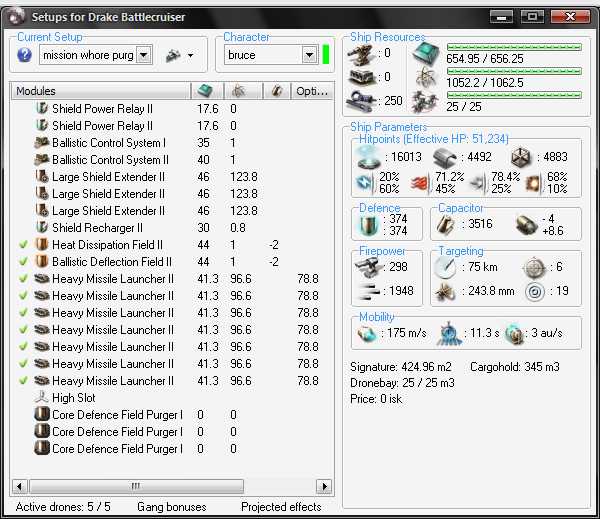Image resolution: width=600 pixels, height=519 pixels.
Task: Click the explosive resistance icon showing 68%
Action: click(533, 183)
